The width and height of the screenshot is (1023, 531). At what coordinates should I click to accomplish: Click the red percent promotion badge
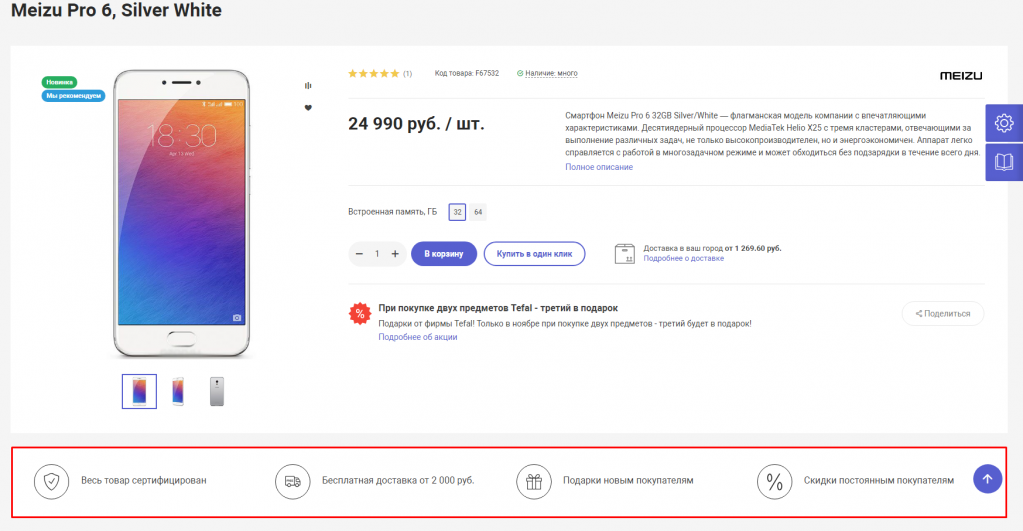click(x=359, y=313)
